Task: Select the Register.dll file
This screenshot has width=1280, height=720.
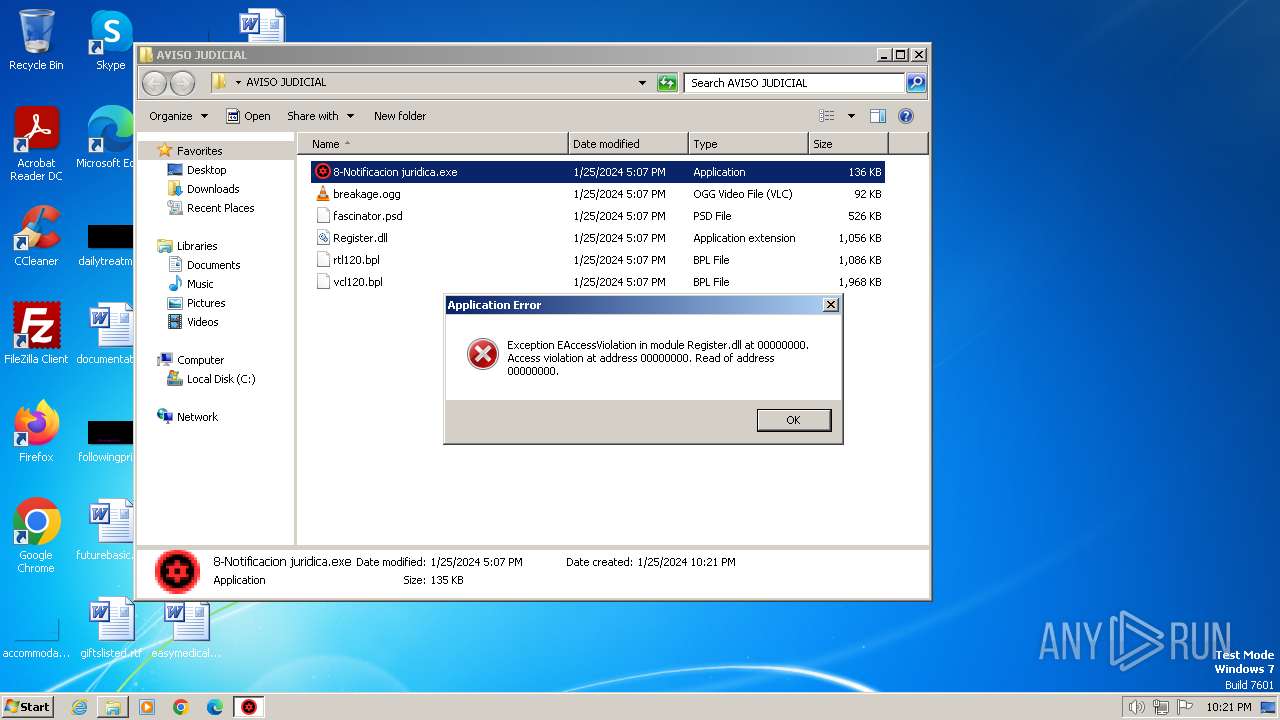Action: [597, 238]
